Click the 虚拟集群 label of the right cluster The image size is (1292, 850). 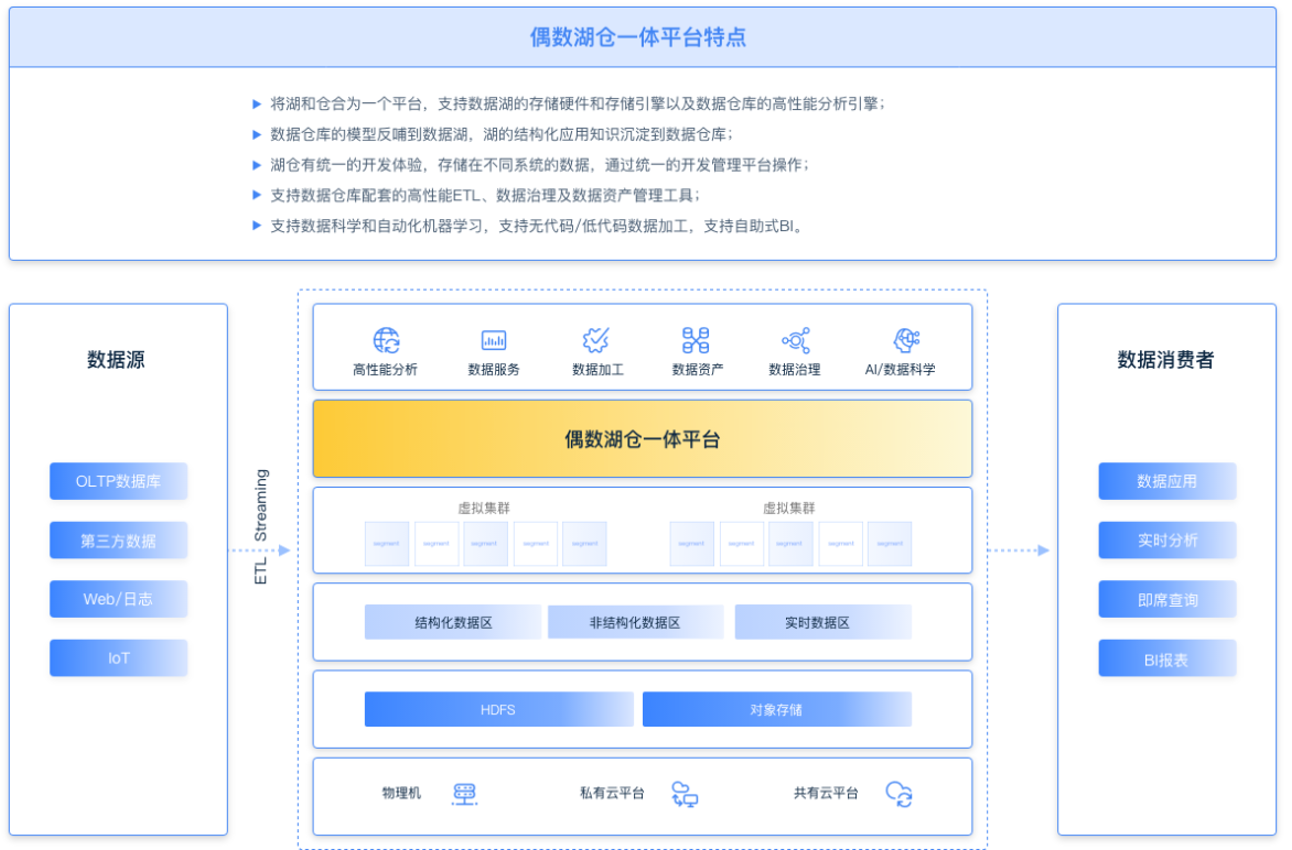tap(790, 508)
